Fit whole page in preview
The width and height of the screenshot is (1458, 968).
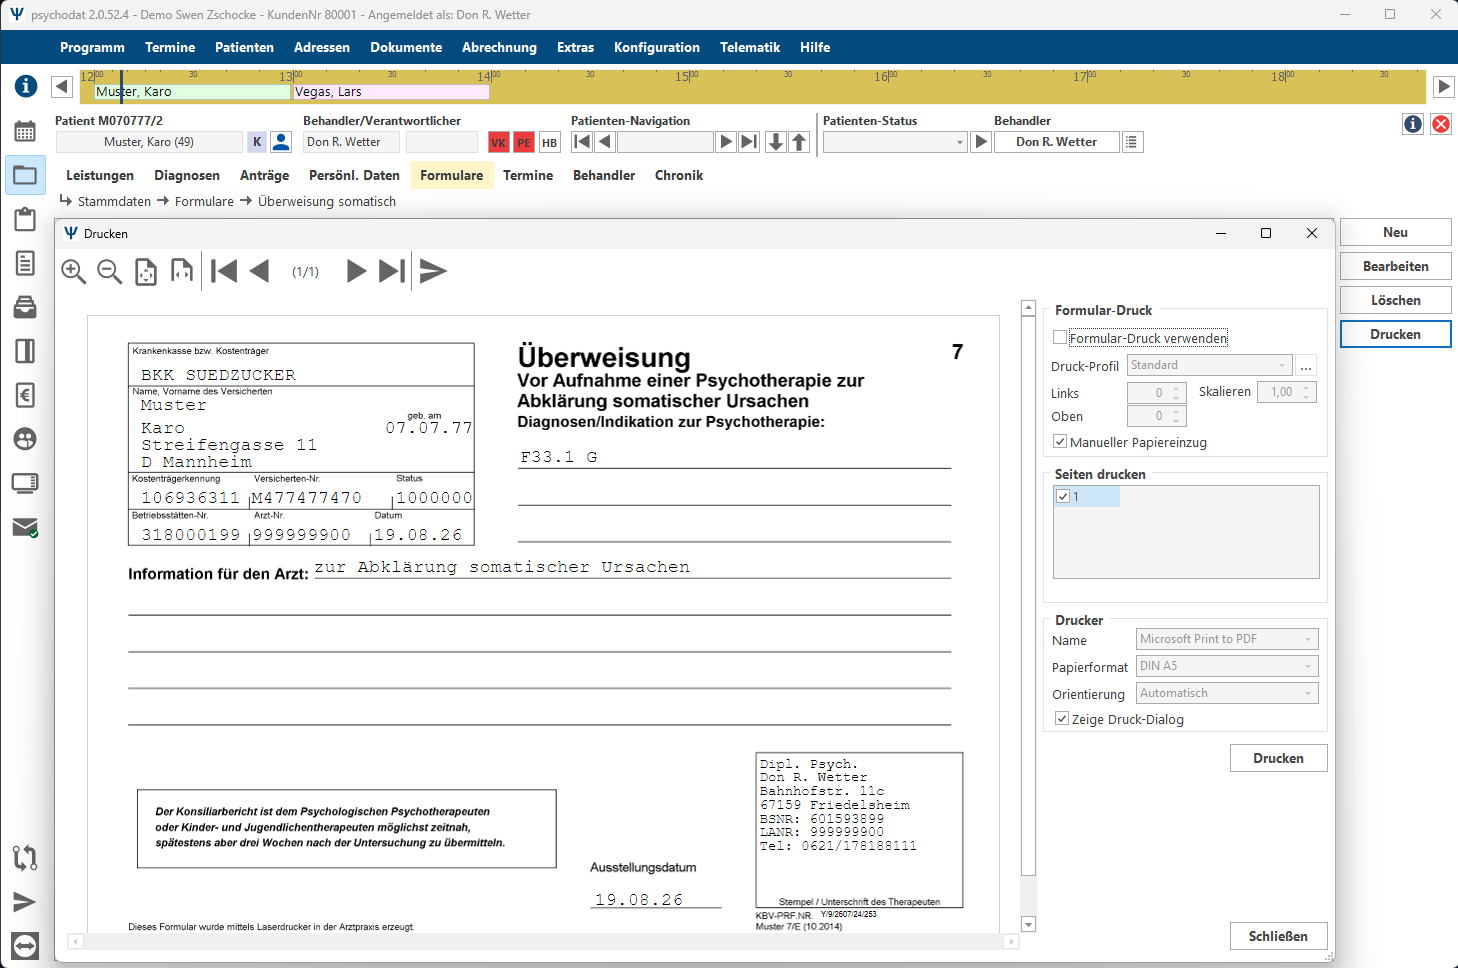coord(146,271)
